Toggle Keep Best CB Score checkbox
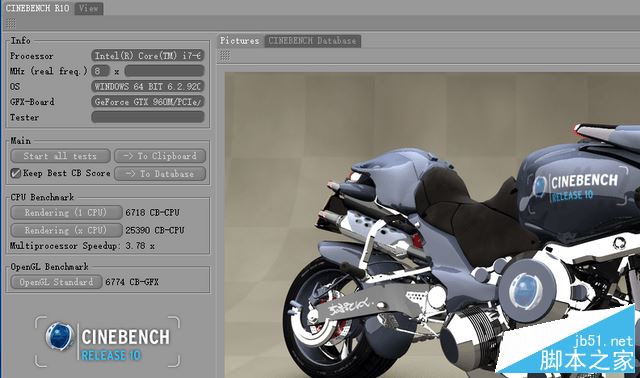This screenshot has height=378, width=640. pyautogui.click(x=16, y=173)
